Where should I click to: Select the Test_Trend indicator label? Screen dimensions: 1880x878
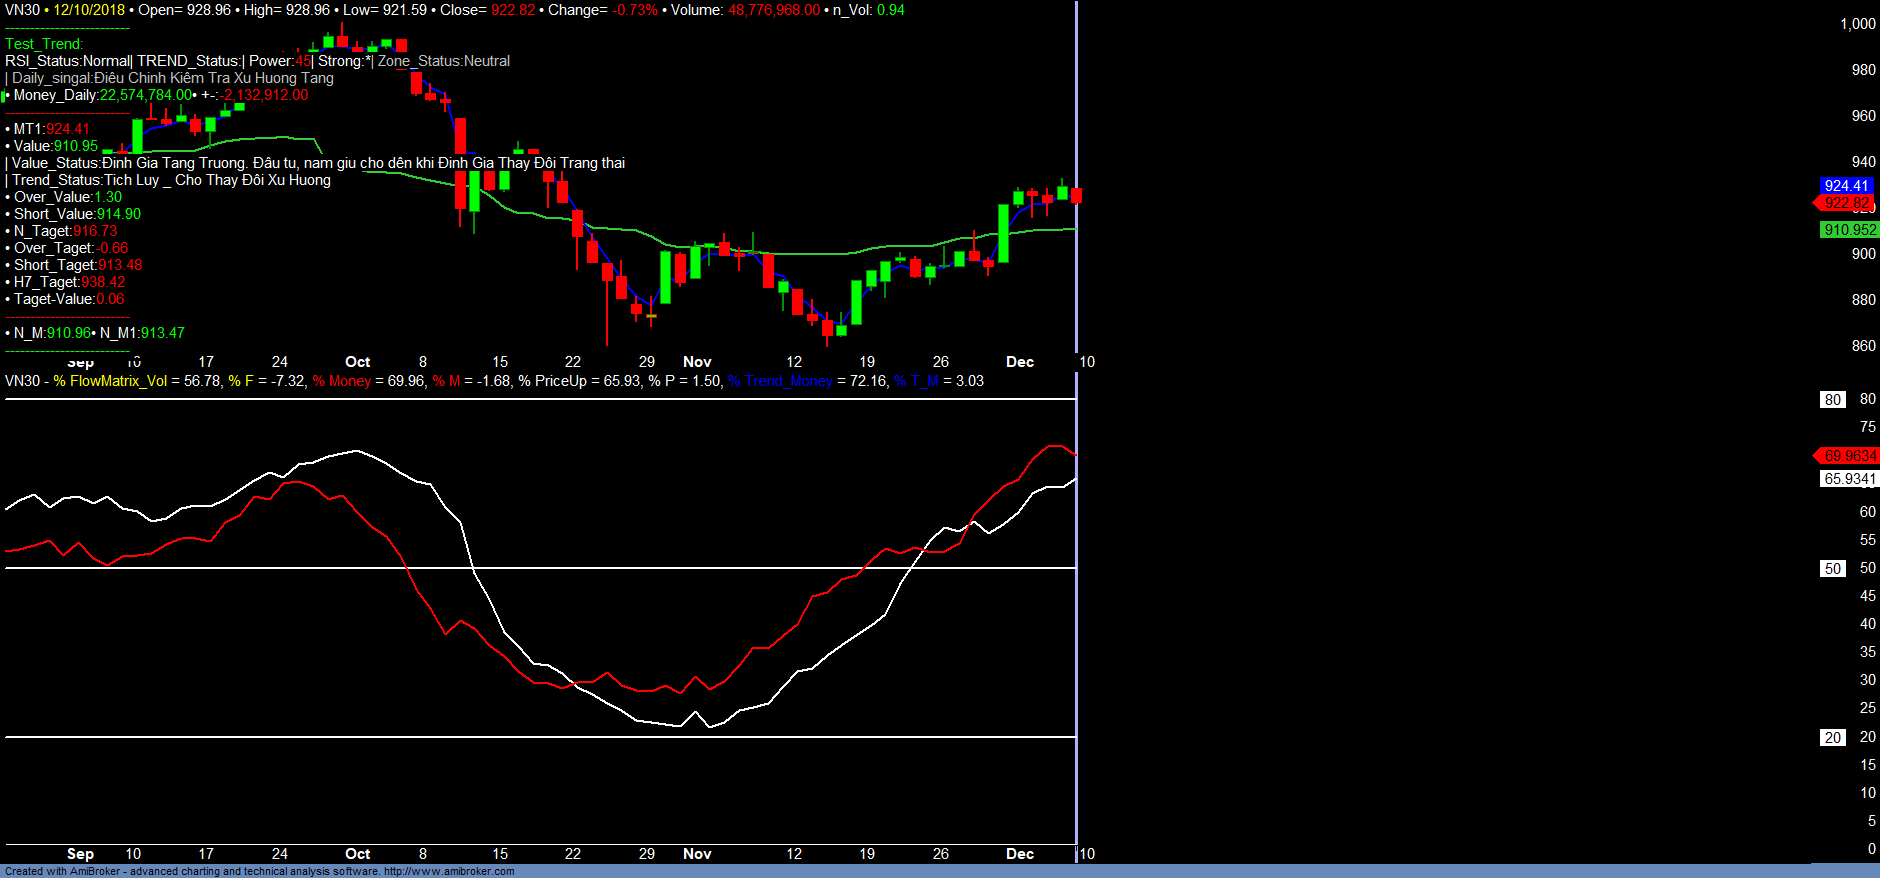[44, 44]
